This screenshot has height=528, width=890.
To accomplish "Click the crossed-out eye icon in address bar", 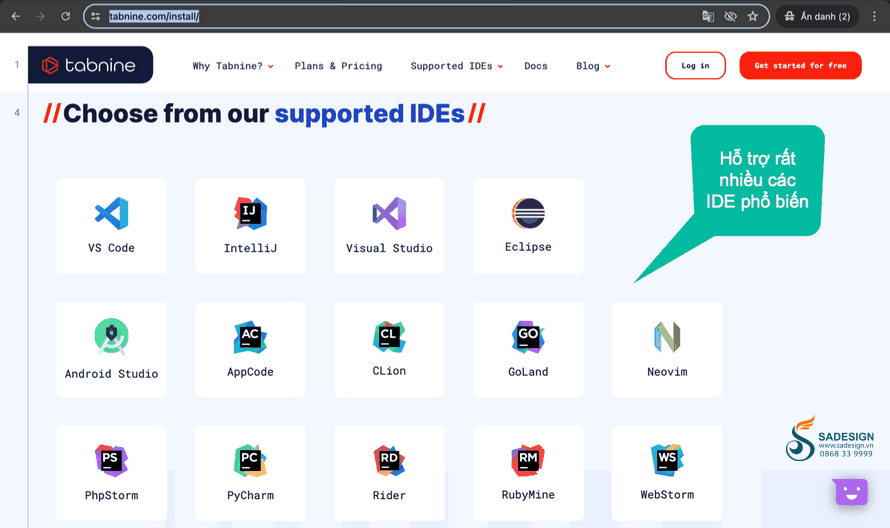I will (x=731, y=16).
